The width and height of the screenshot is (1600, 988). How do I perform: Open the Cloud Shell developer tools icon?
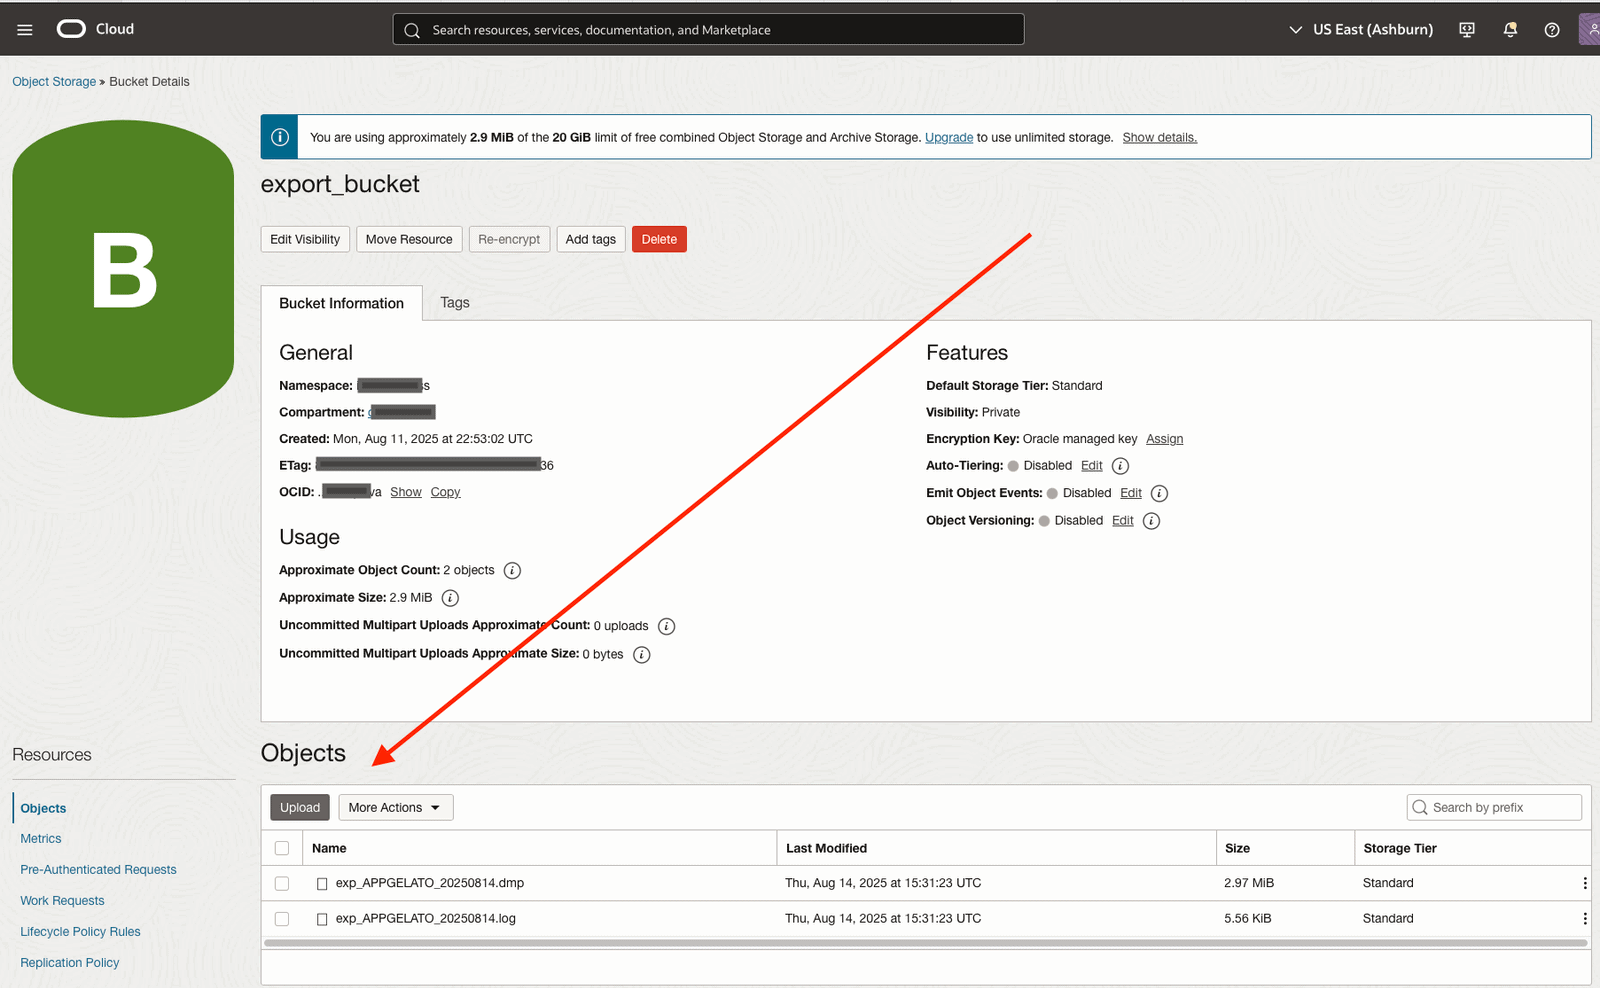click(x=1467, y=30)
